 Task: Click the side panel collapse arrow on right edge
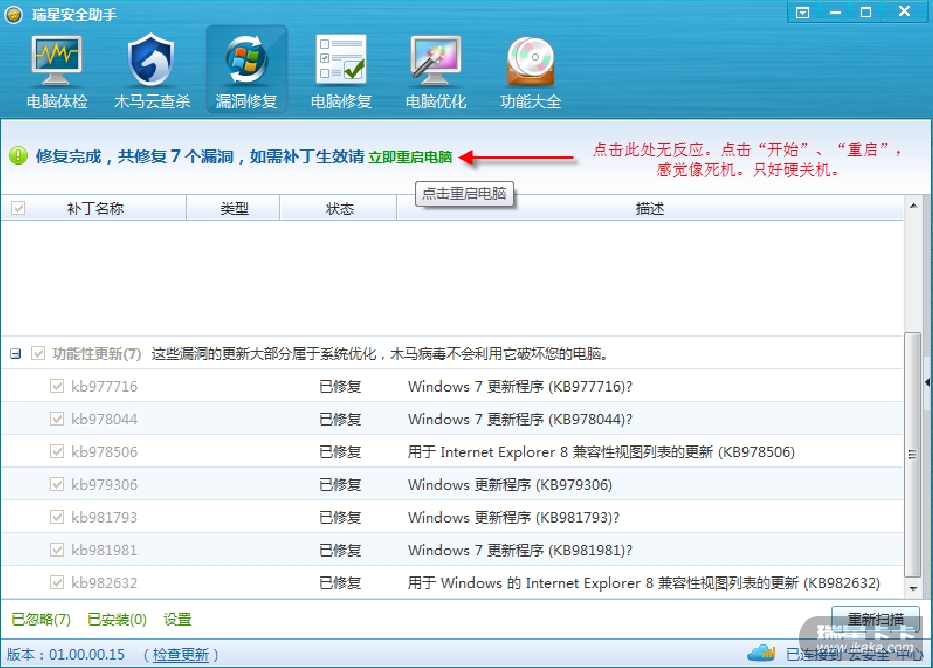point(928,382)
